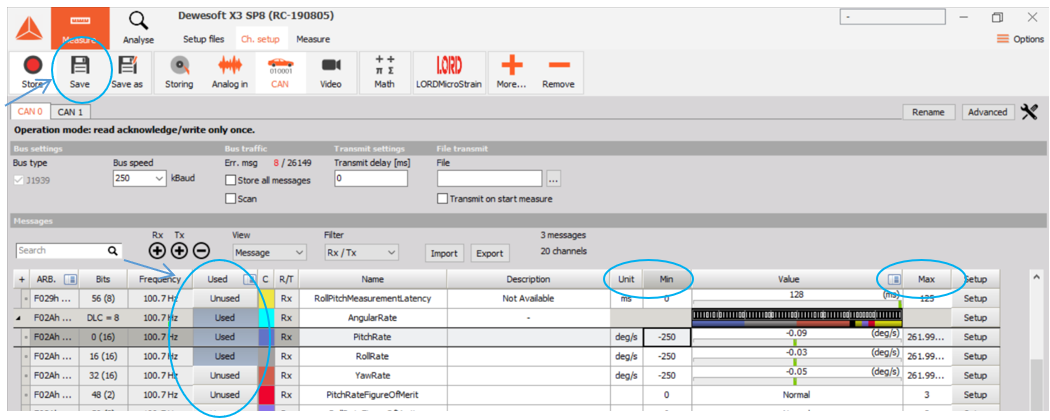Click column chooser icon in ARB. header
The image size is (1050, 420).
tap(69, 279)
